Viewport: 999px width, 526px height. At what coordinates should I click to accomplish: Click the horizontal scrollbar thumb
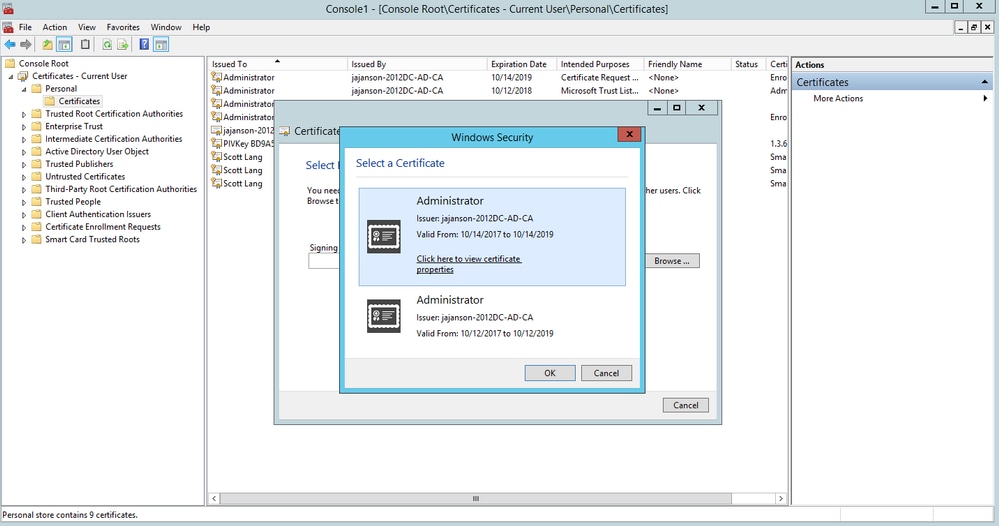[475, 499]
